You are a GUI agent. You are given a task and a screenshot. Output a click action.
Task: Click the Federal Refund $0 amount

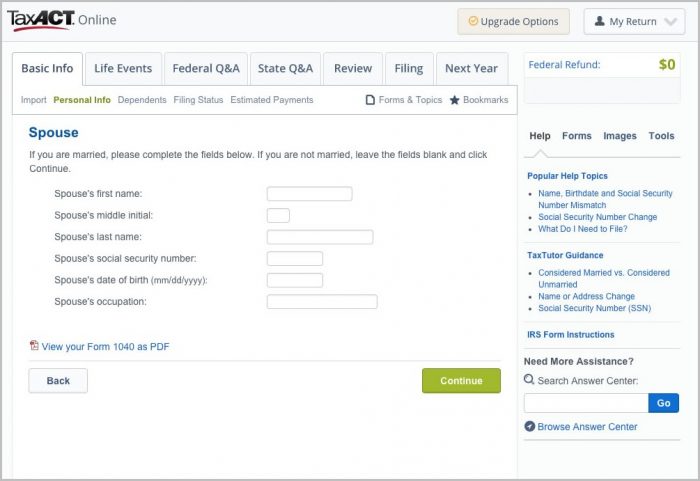pos(667,65)
